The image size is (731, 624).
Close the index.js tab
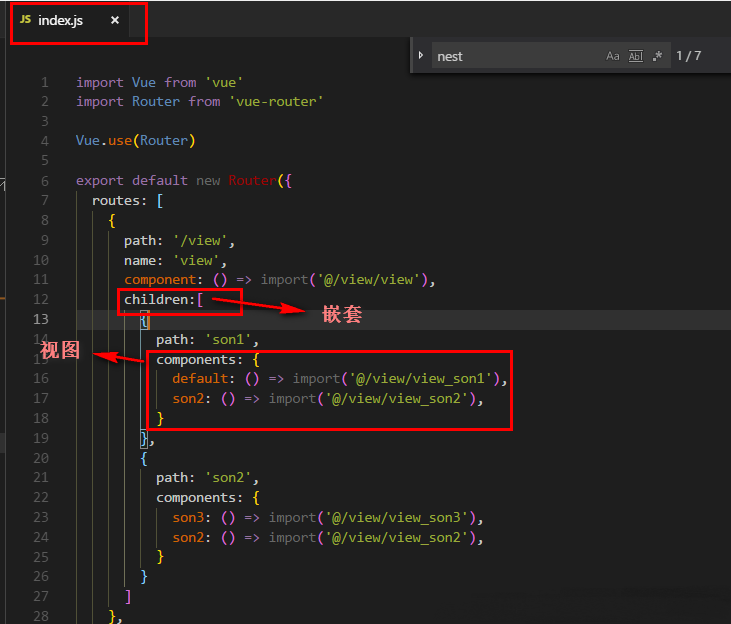pyautogui.click(x=115, y=20)
